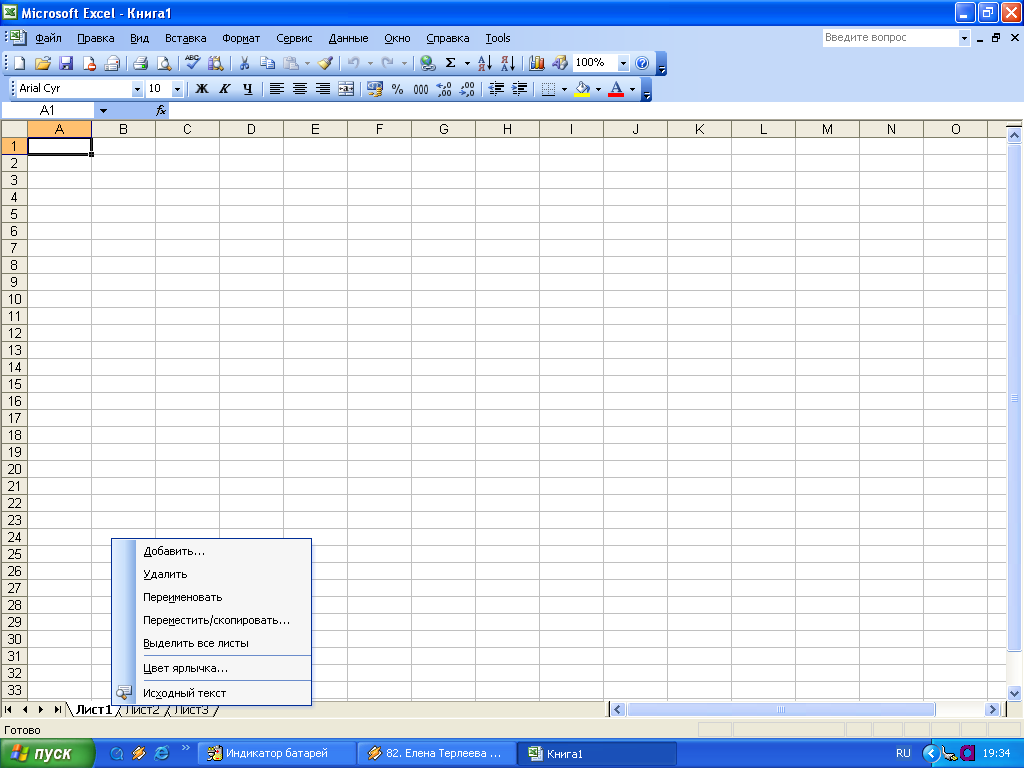
Task: Toggle underline Ч formatting
Action: pyautogui.click(x=248, y=89)
